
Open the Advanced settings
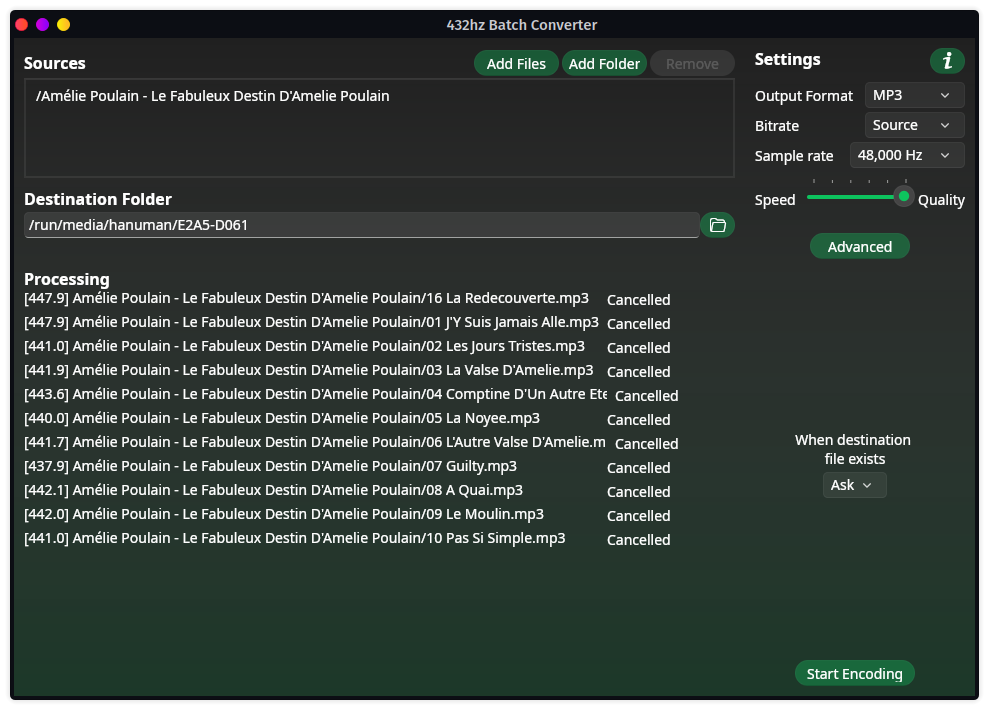click(x=859, y=245)
